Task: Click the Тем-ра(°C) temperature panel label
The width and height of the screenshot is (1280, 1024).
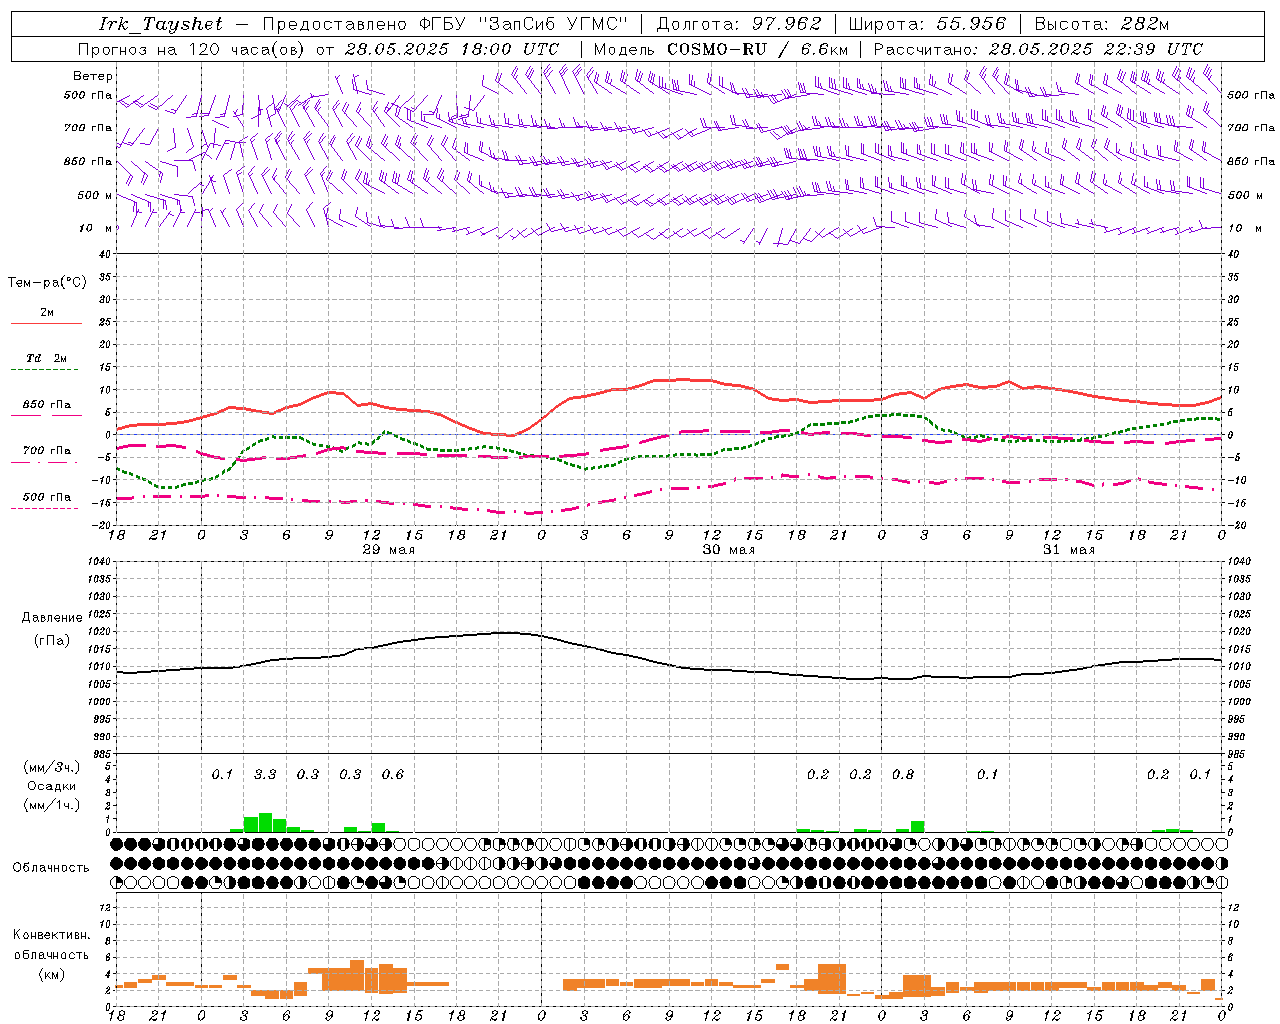Action: click(x=47, y=283)
